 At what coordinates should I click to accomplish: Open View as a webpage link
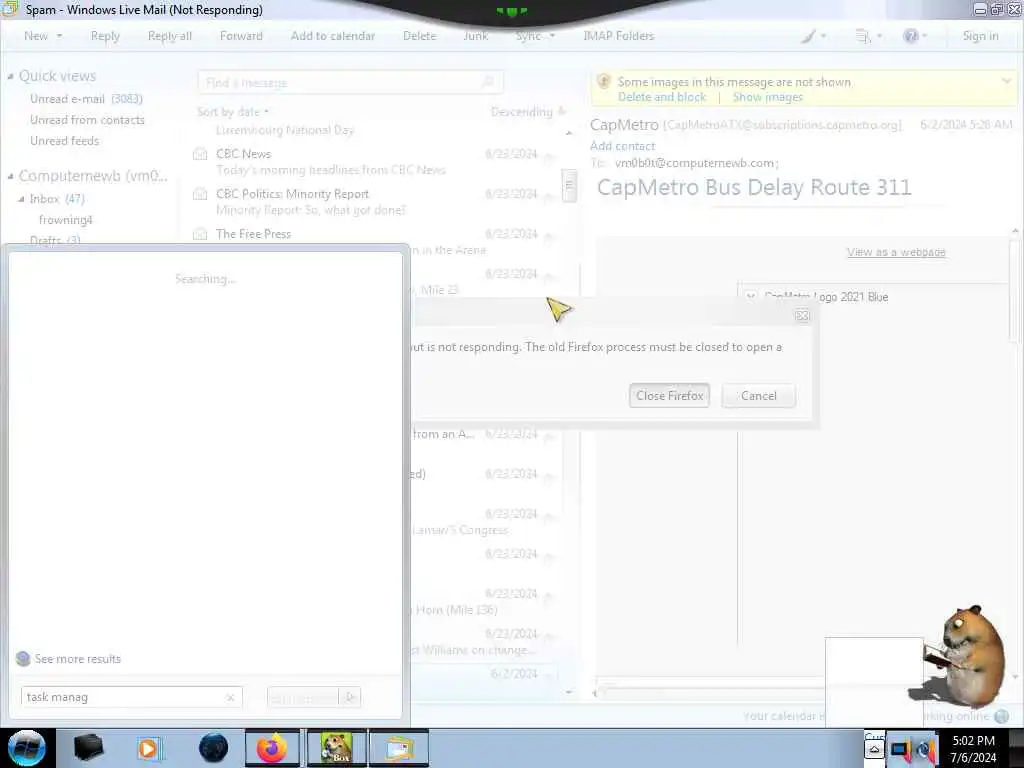[x=896, y=252]
